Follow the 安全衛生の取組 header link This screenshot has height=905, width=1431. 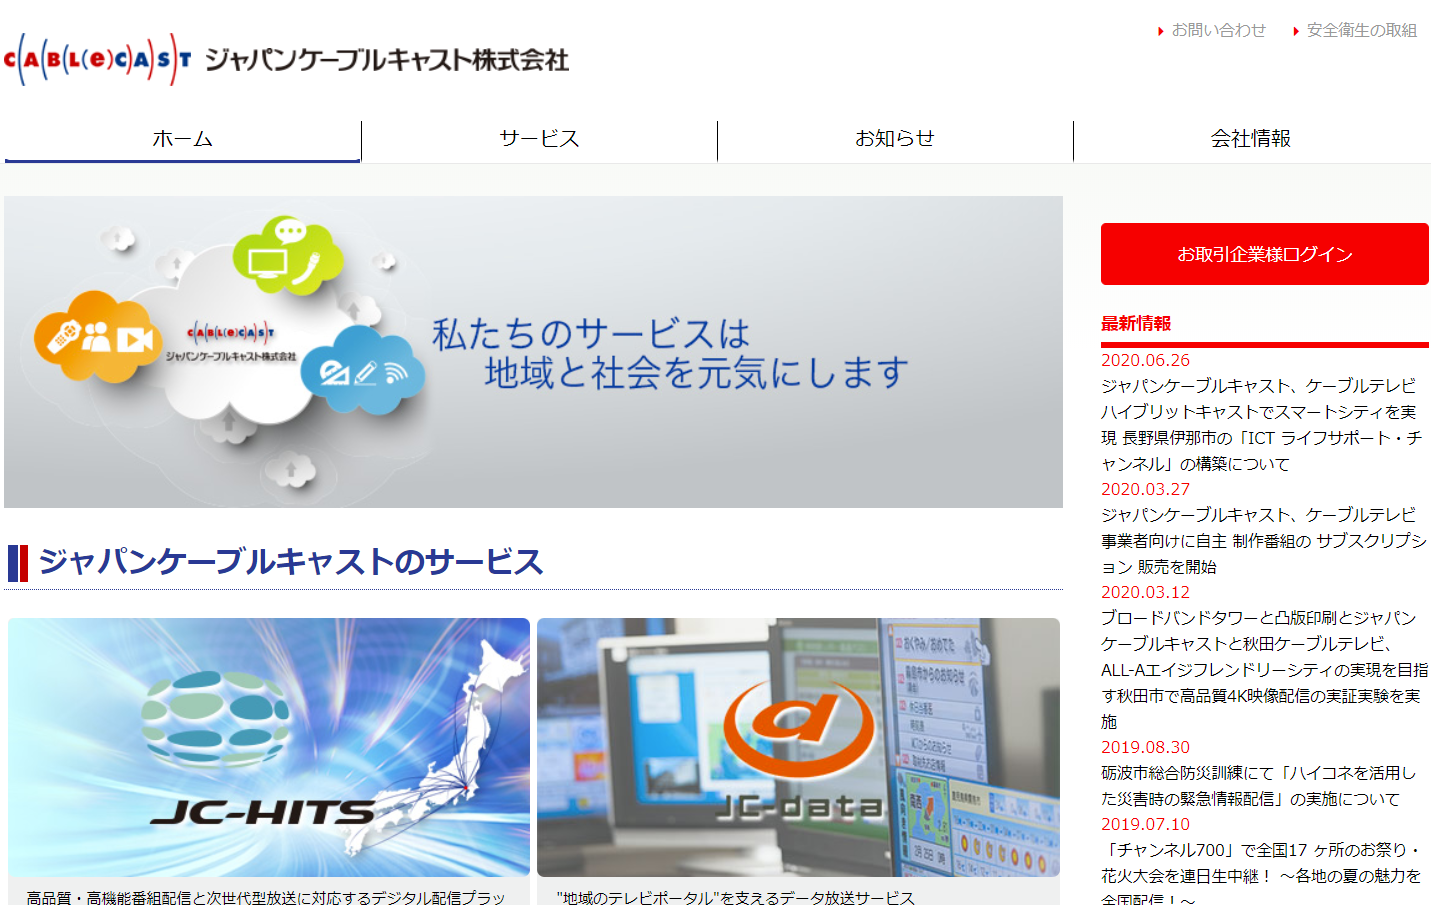pos(1361,30)
